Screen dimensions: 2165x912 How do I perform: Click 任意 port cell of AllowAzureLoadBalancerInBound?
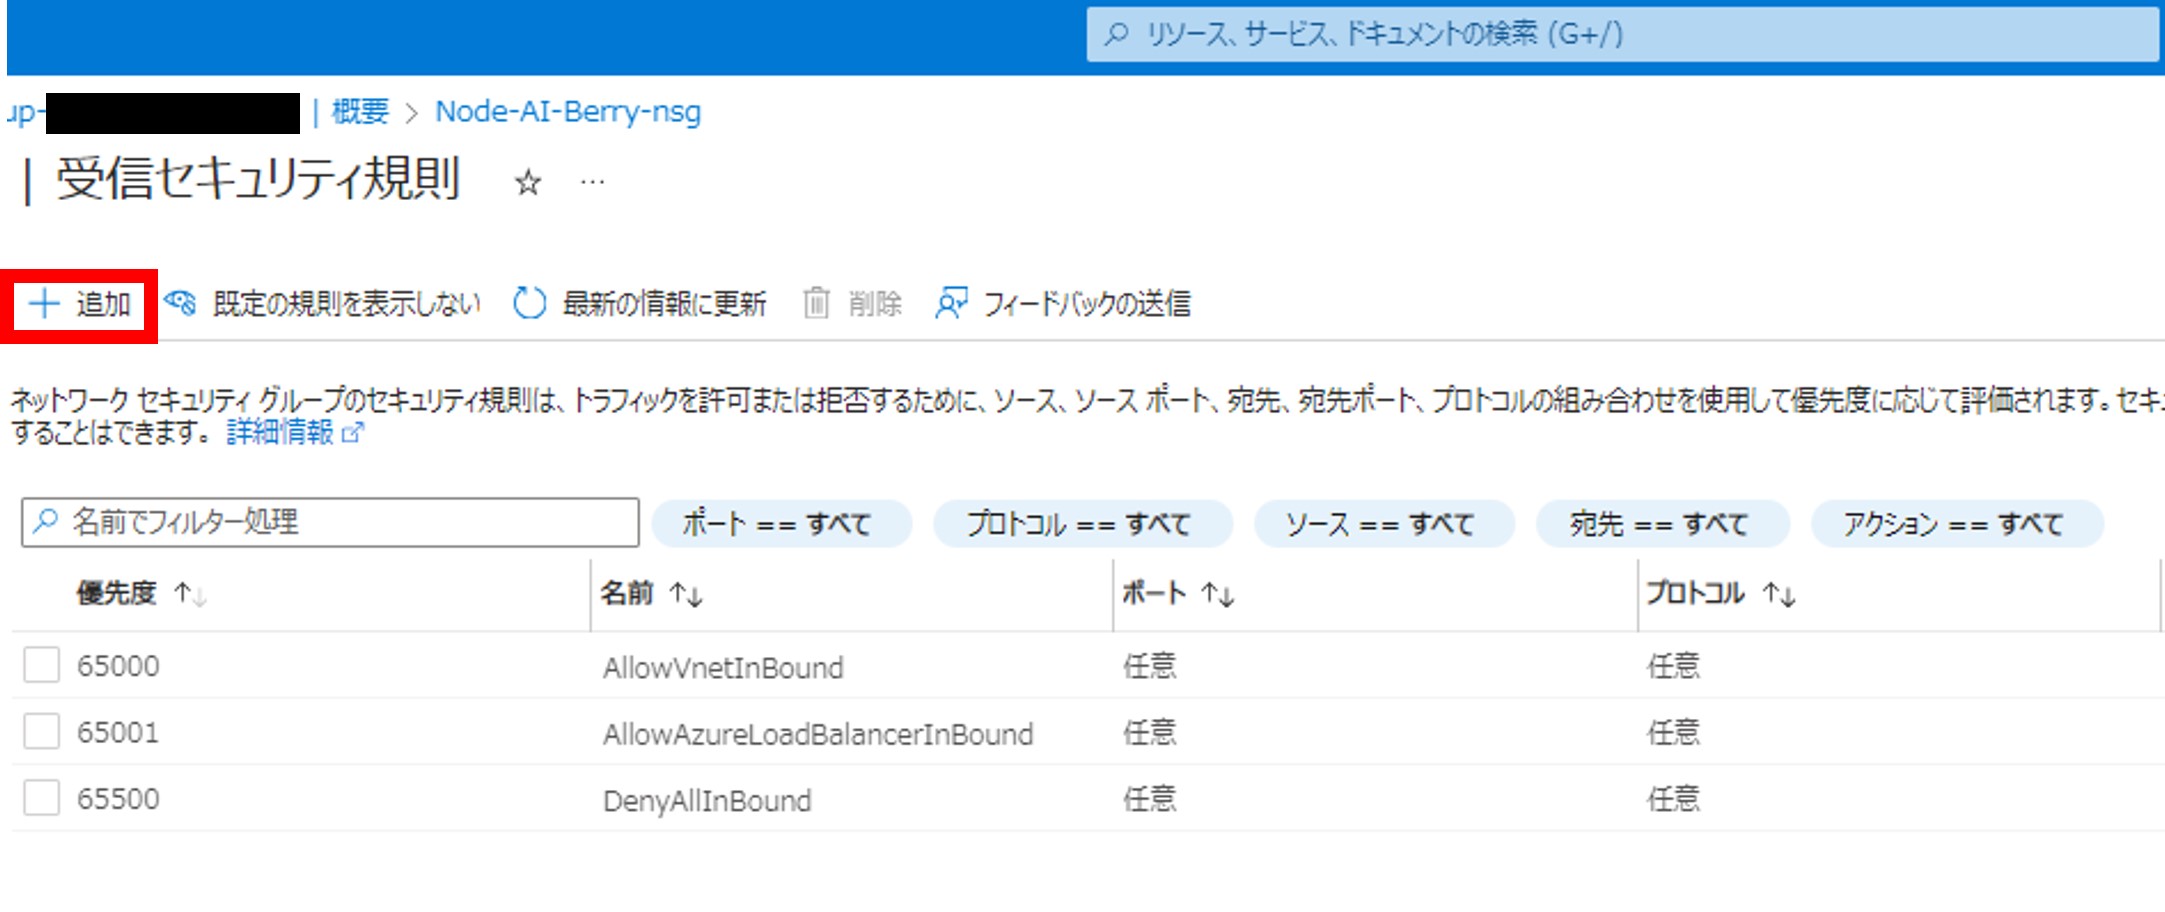coord(1150,733)
